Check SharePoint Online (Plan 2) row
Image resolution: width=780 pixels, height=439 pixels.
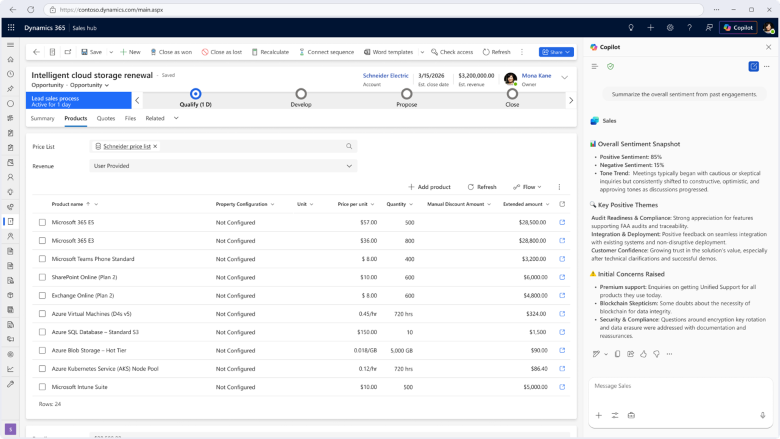pos(42,277)
